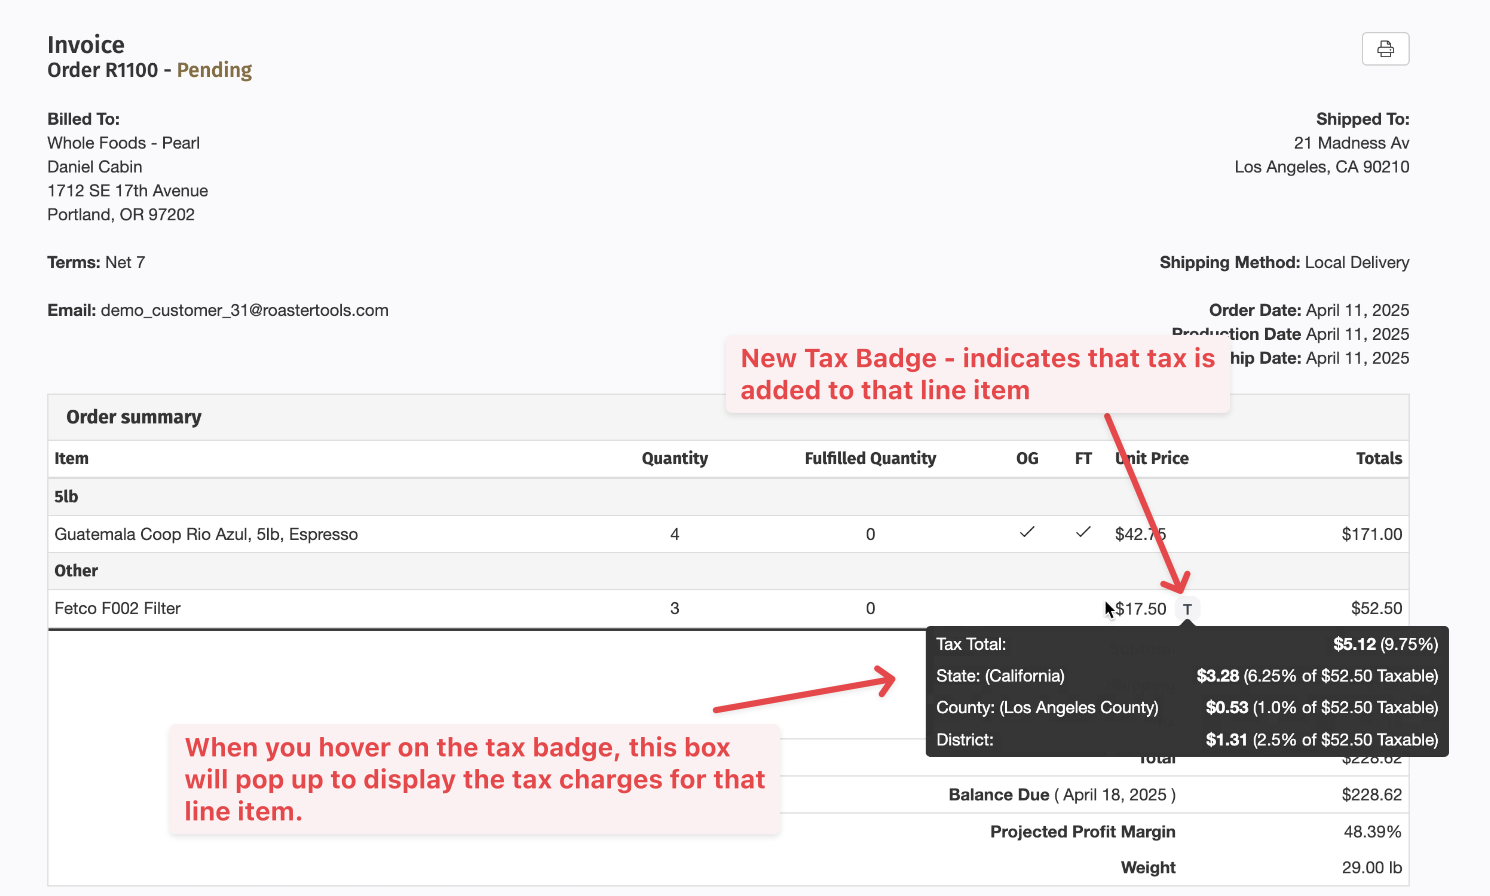Click the print invoice button
This screenshot has height=896, width=1490.
pyautogui.click(x=1385, y=49)
